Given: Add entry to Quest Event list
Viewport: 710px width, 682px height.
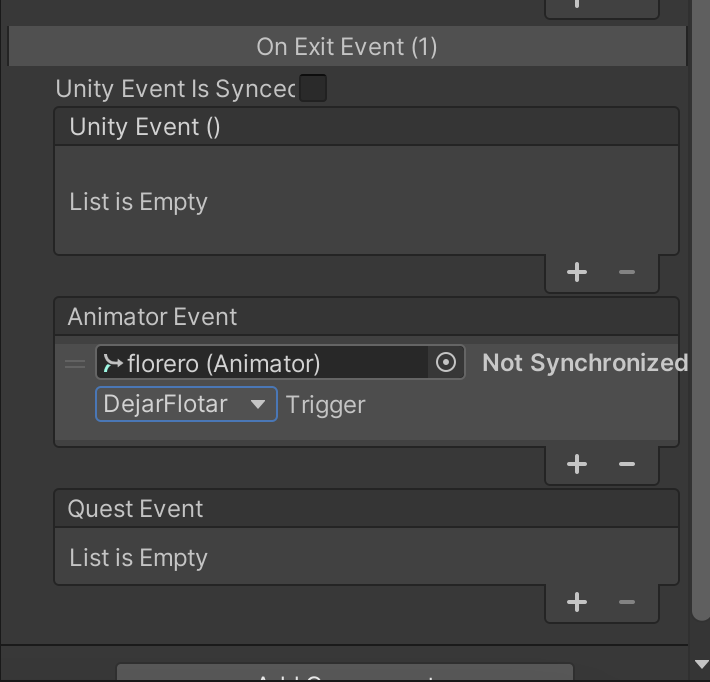Looking at the screenshot, I should tap(576, 602).
